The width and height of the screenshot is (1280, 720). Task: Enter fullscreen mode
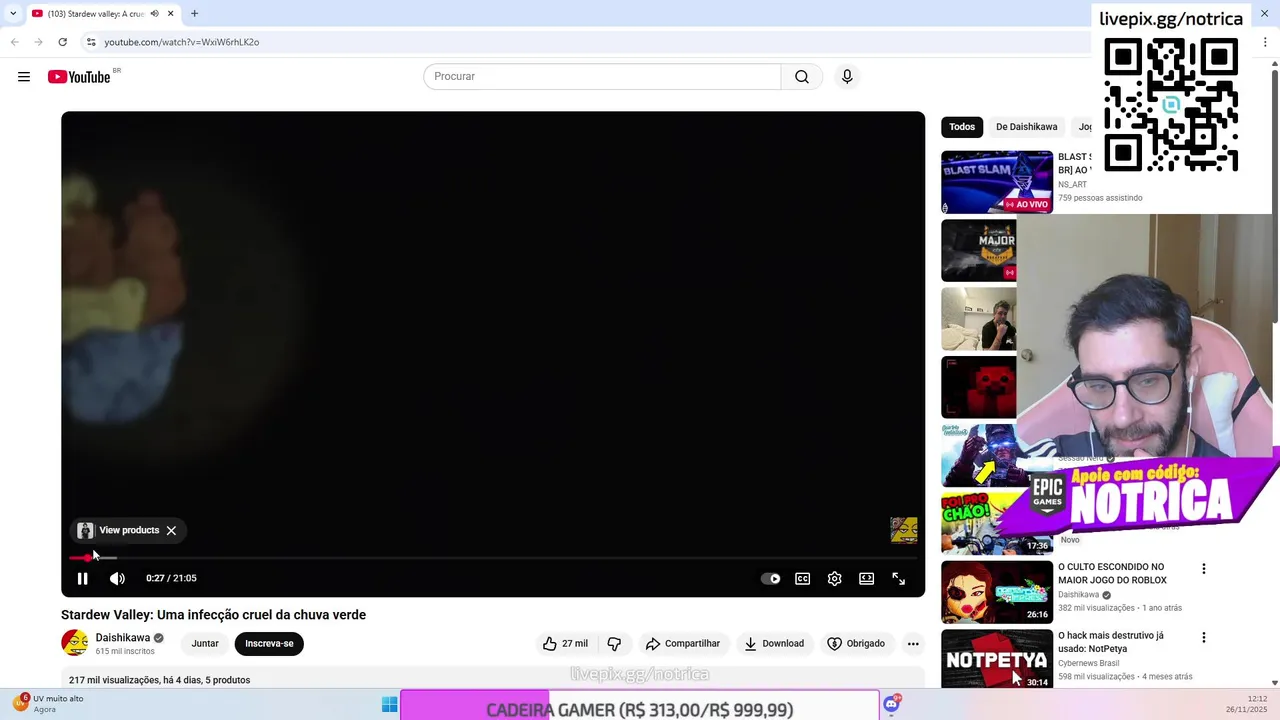pos(899,578)
